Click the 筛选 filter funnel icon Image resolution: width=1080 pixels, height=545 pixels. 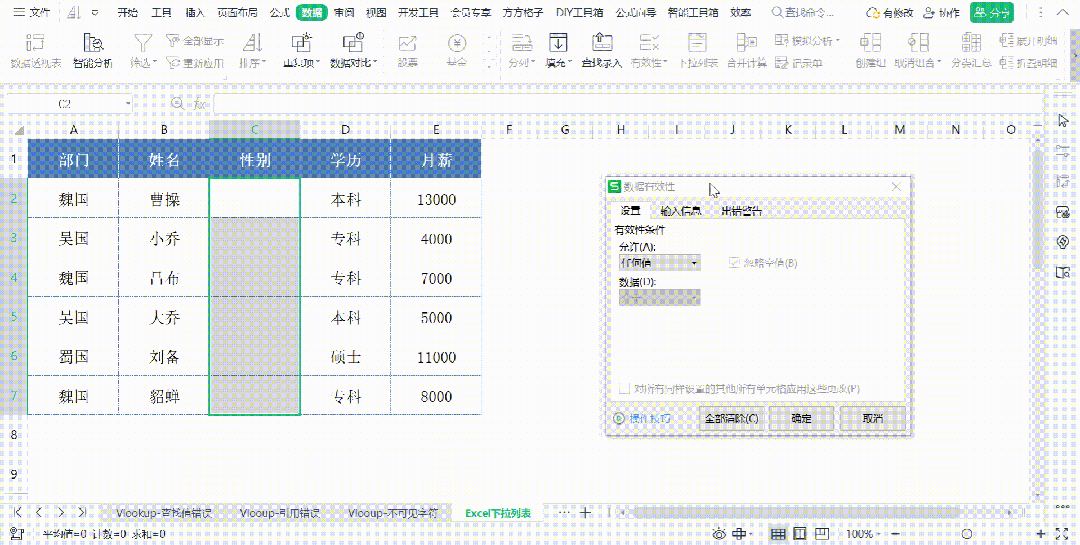[142, 43]
